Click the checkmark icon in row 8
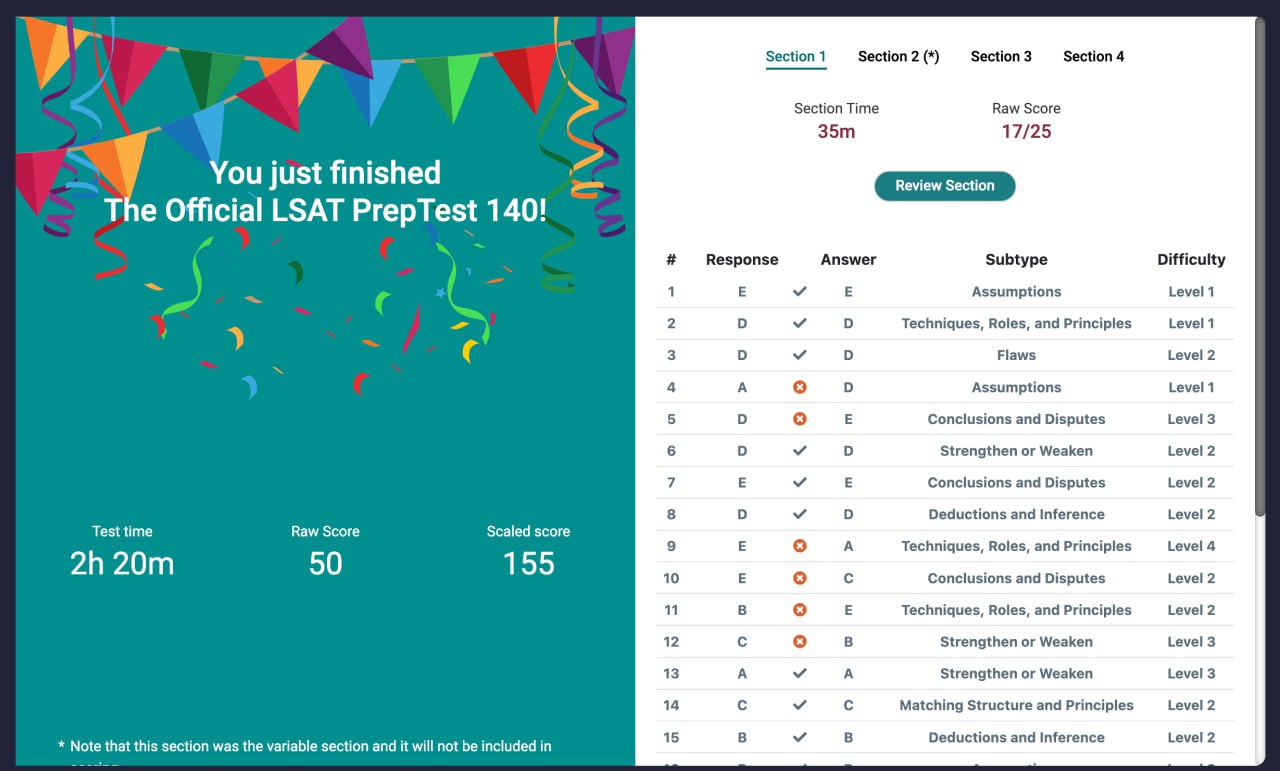 [x=799, y=514]
